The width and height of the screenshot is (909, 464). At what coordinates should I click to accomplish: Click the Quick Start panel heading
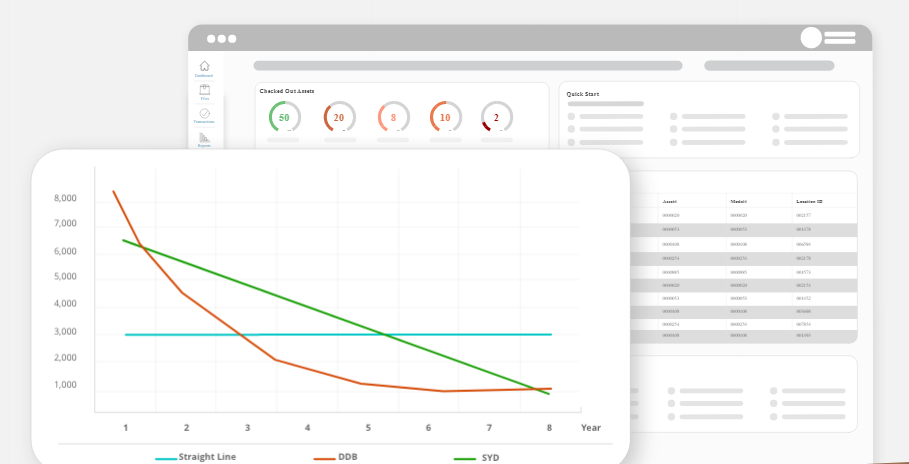click(583, 93)
